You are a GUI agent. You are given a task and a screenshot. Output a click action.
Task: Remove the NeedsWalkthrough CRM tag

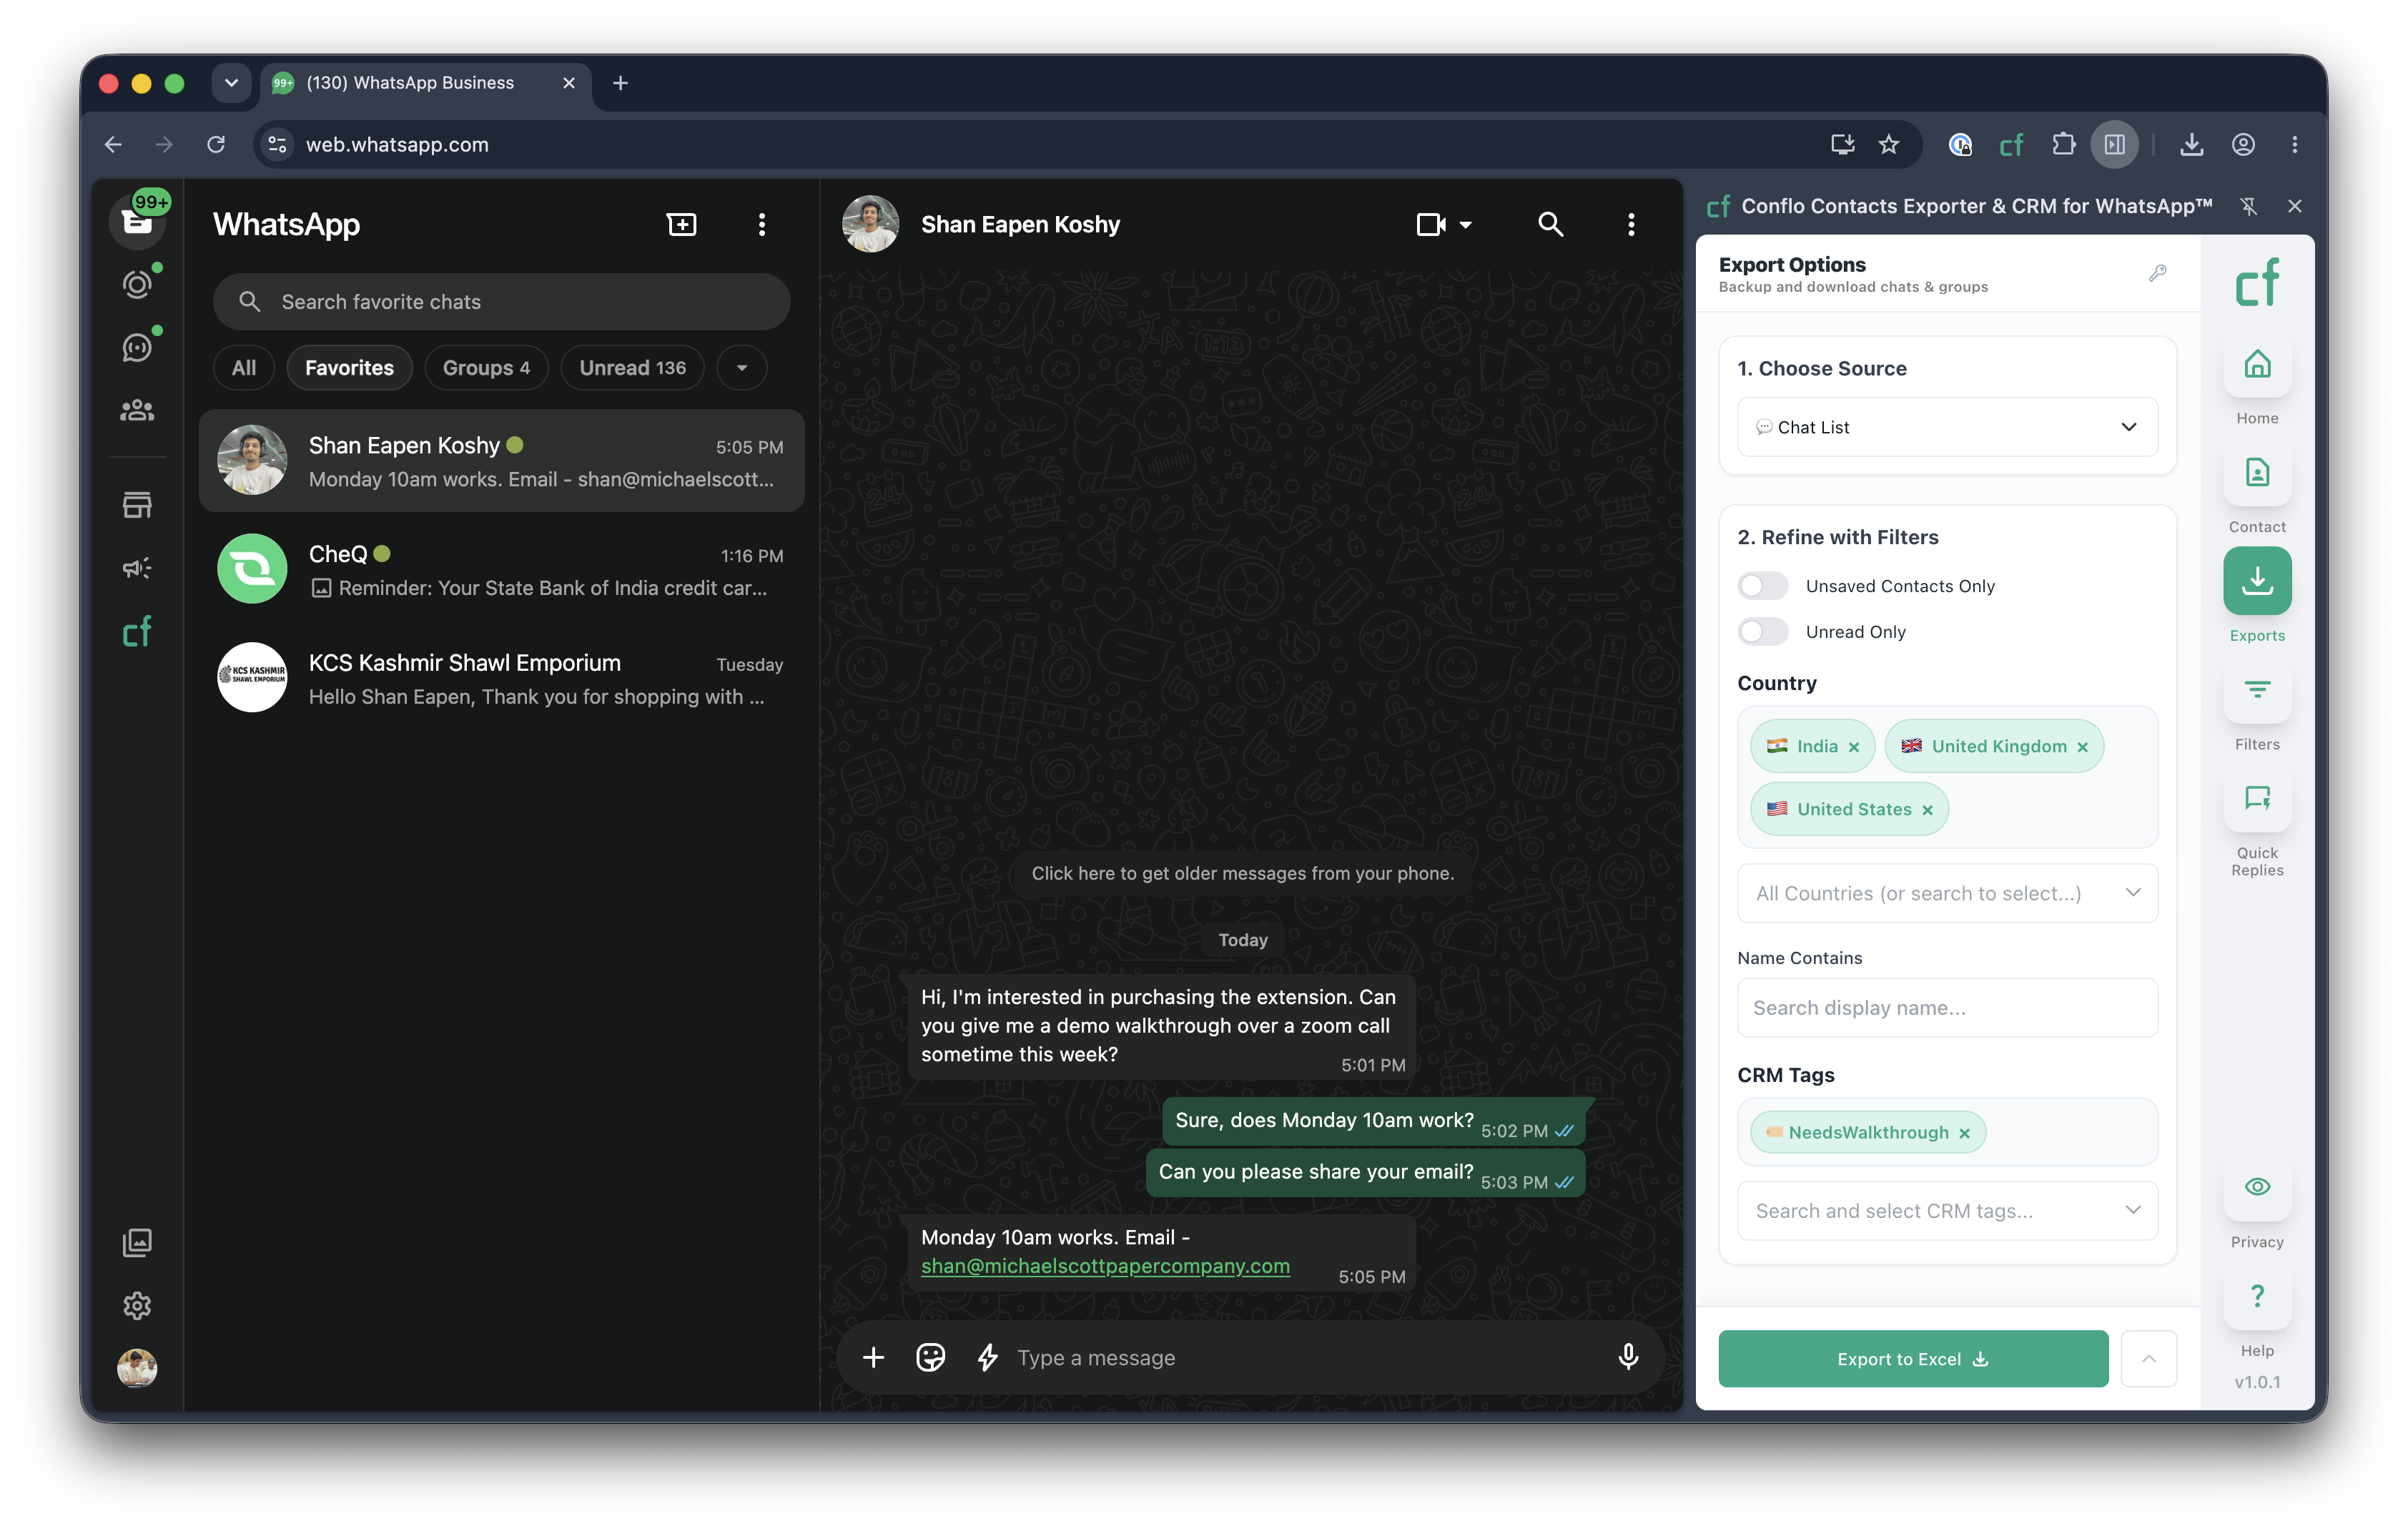point(1964,1133)
